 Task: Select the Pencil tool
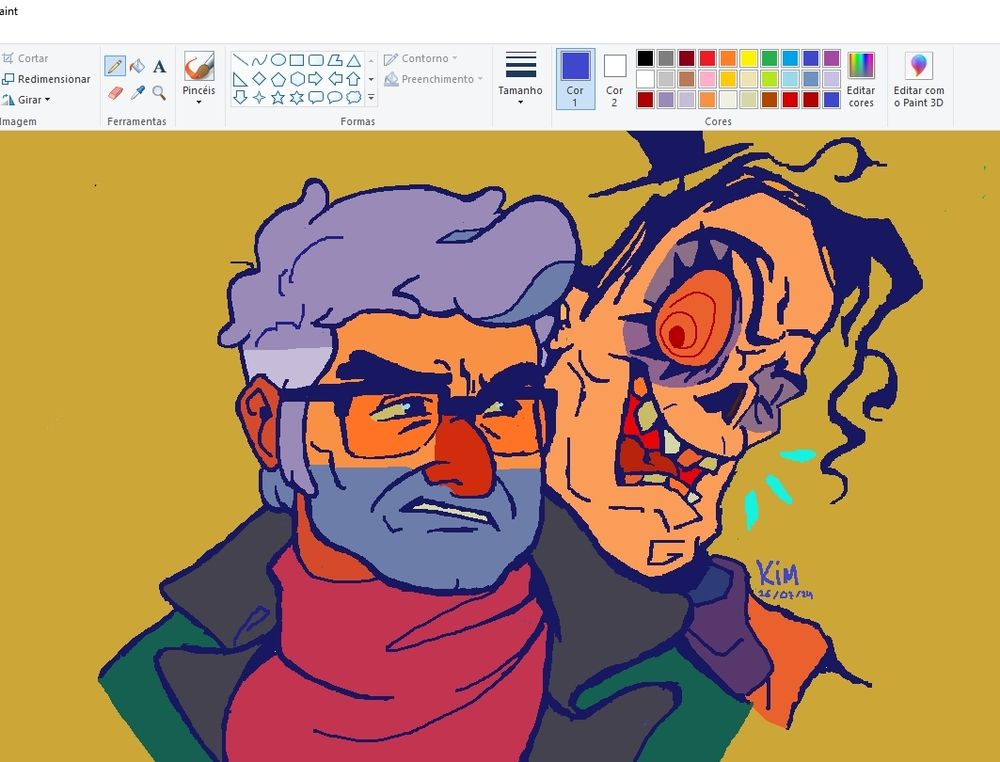[115, 66]
